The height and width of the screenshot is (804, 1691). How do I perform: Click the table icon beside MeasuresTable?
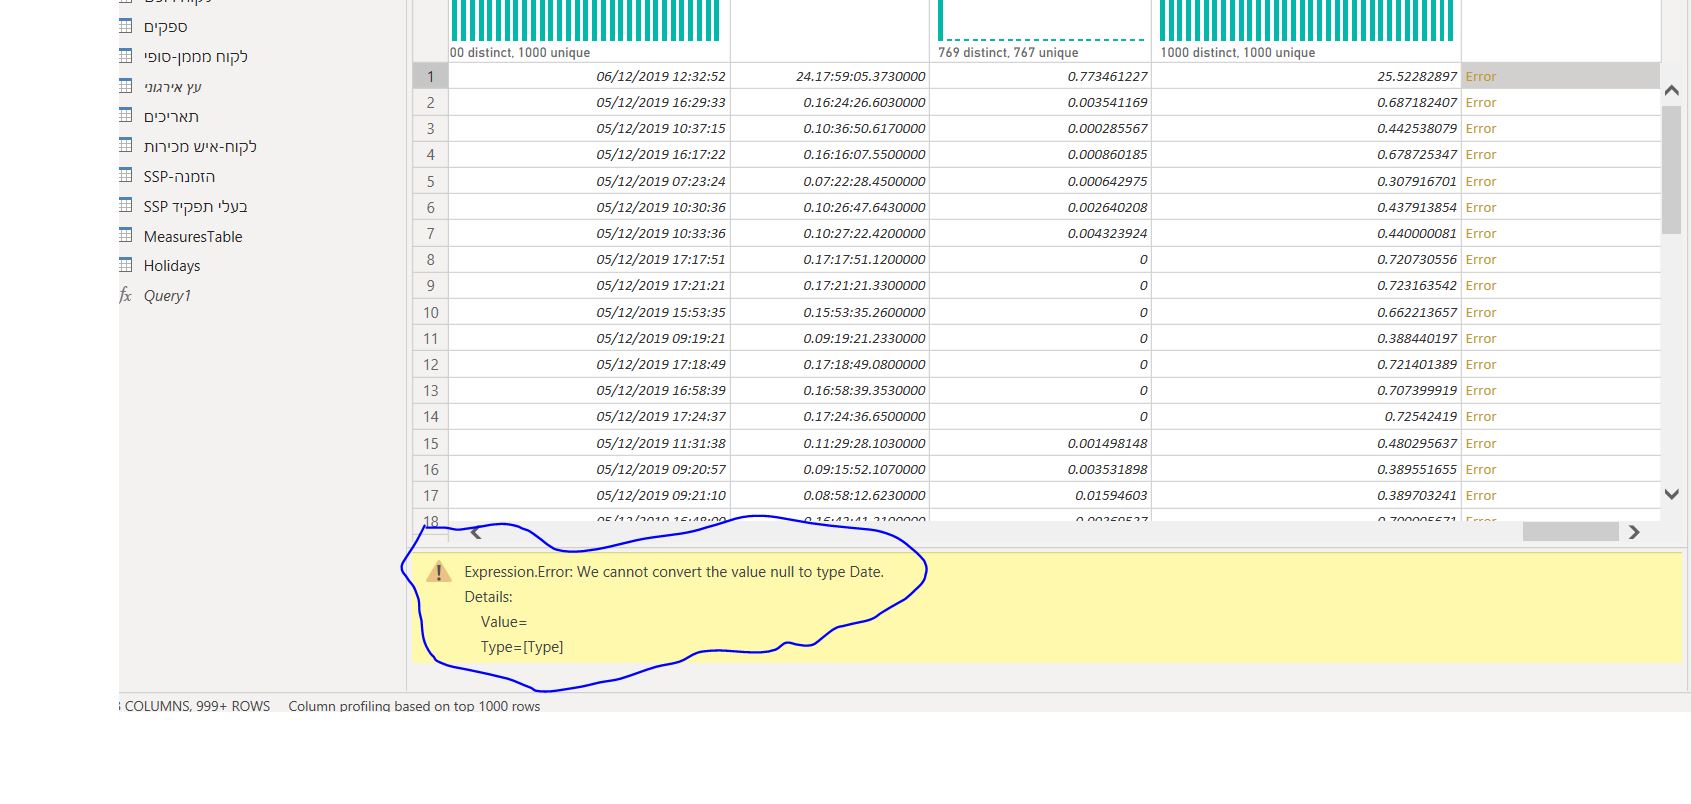pos(126,235)
